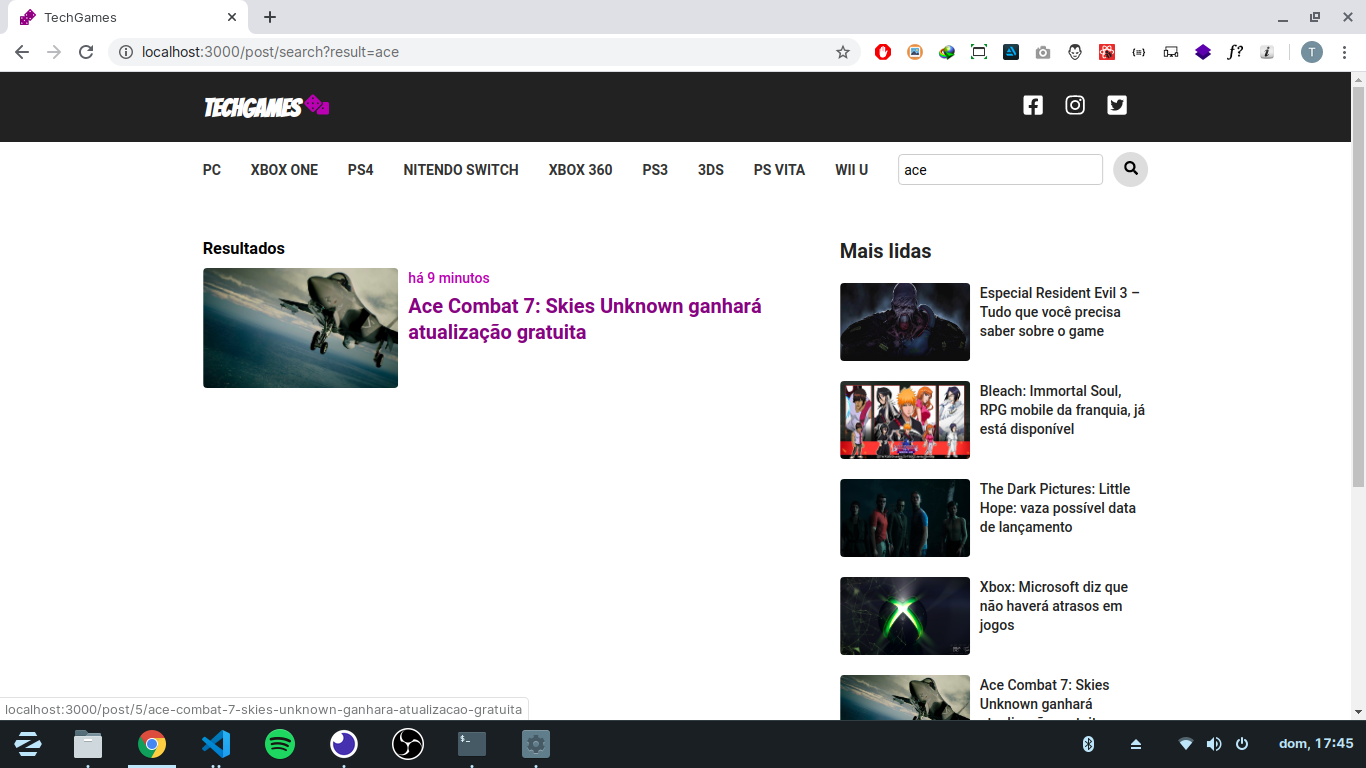The width and height of the screenshot is (1366, 768).
Task: Click the clock showing dom, 17:45
Action: point(1316,744)
